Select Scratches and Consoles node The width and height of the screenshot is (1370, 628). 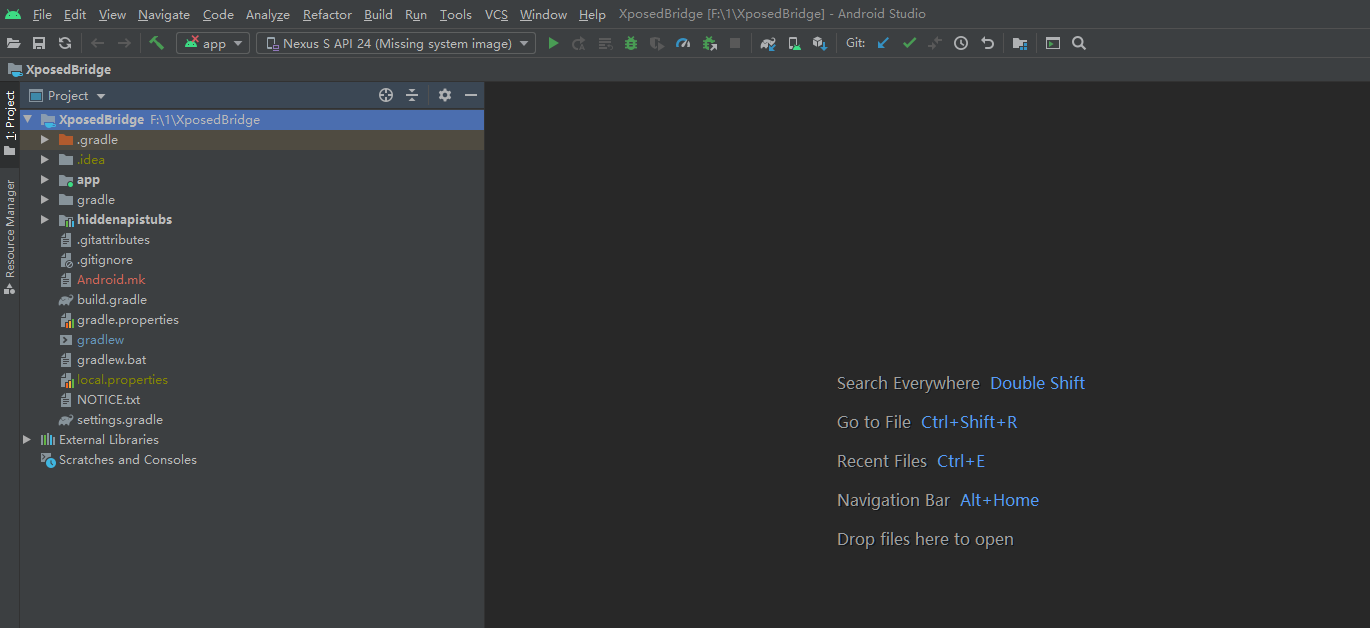pos(128,460)
